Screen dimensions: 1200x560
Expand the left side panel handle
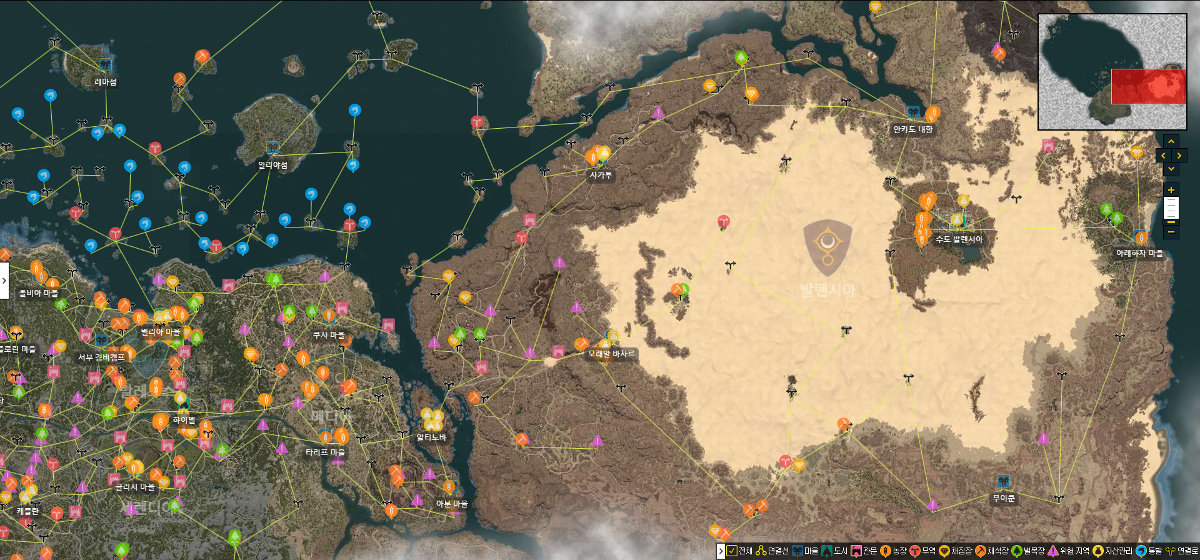point(4,278)
